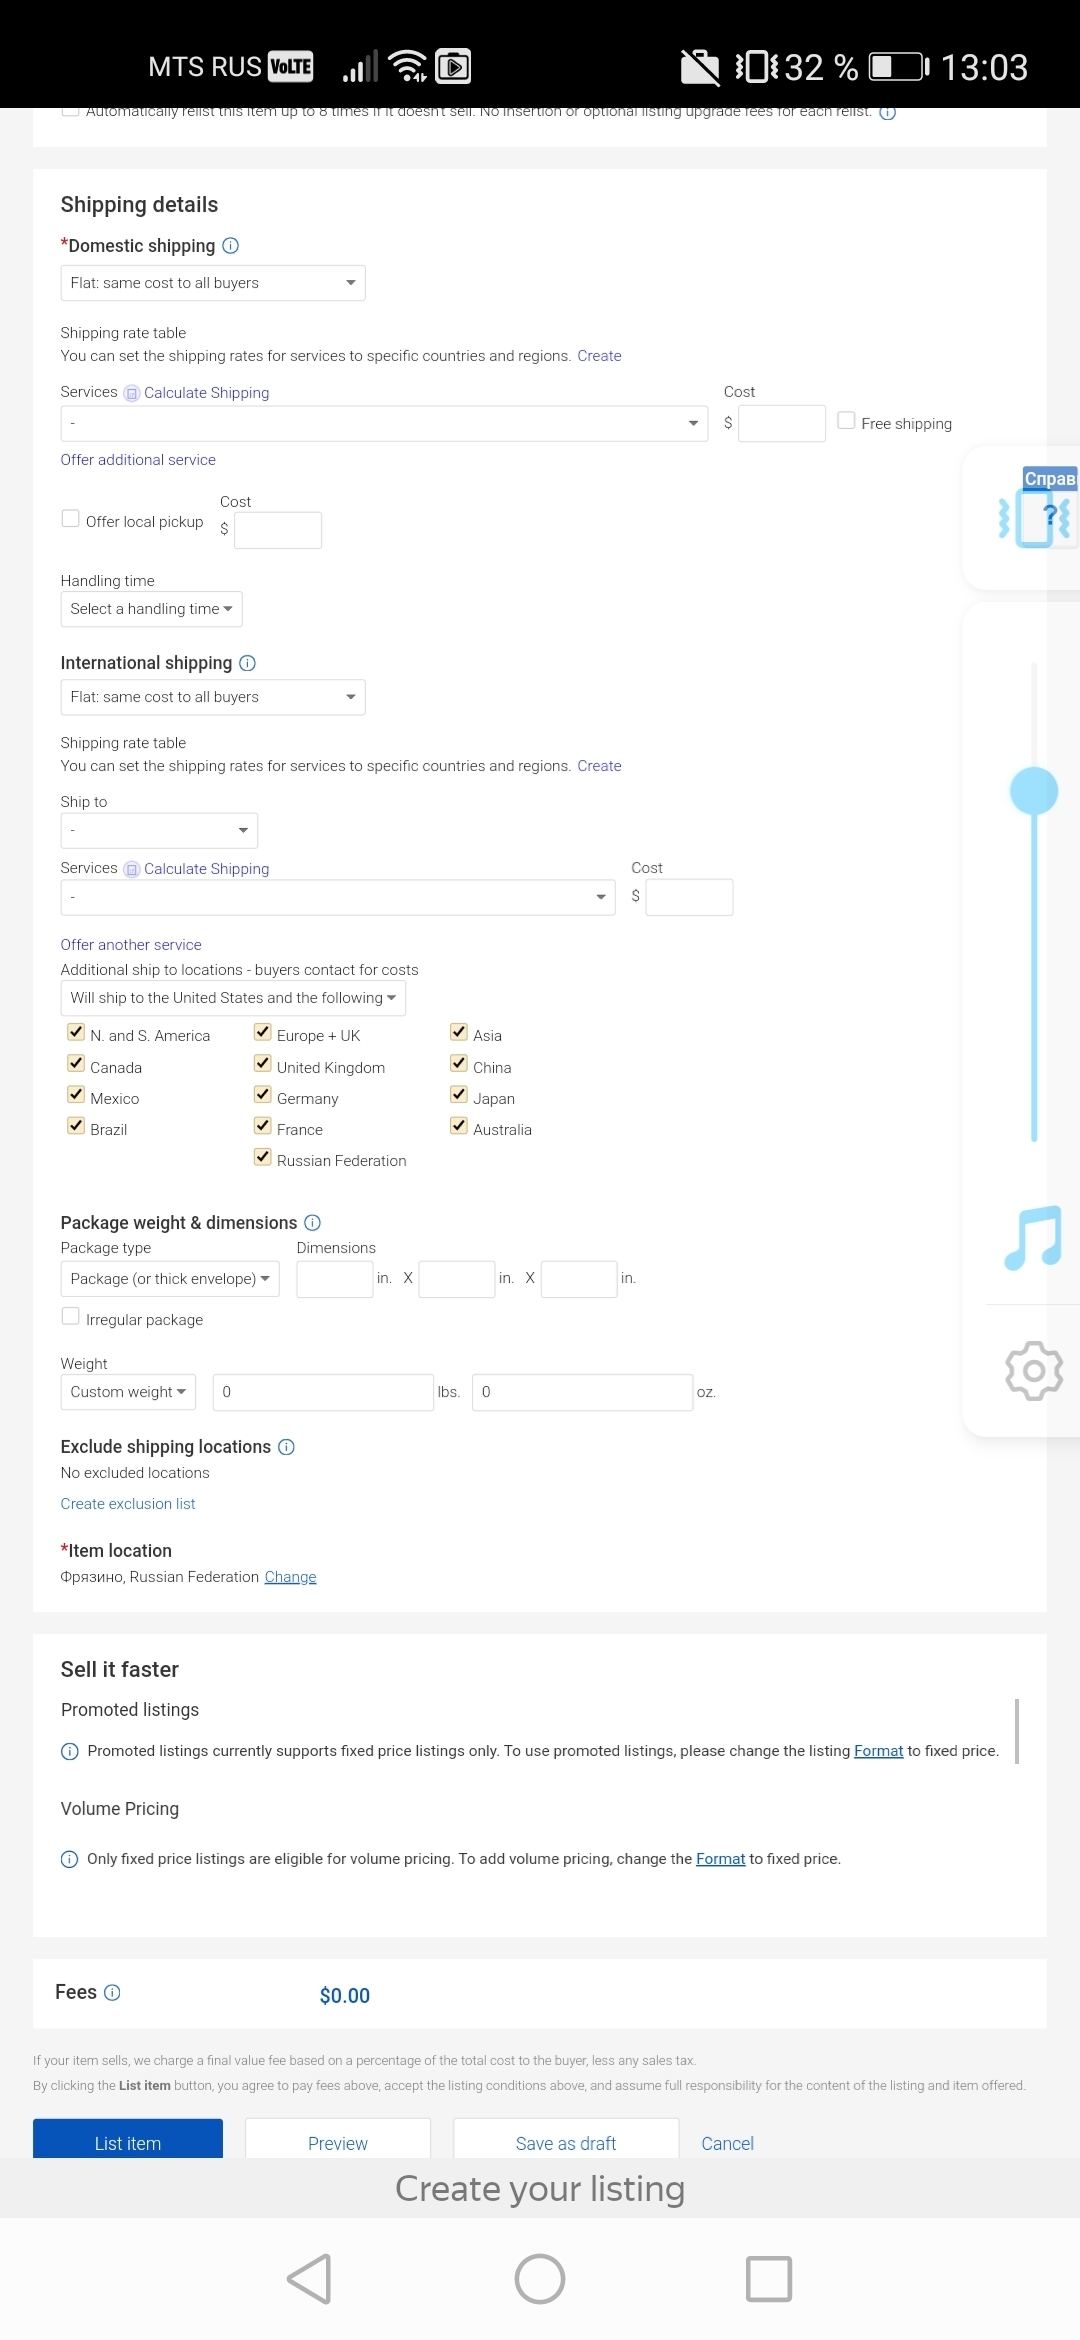Check the Offer local pickup box
The image size is (1080, 2340).
click(x=71, y=519)
